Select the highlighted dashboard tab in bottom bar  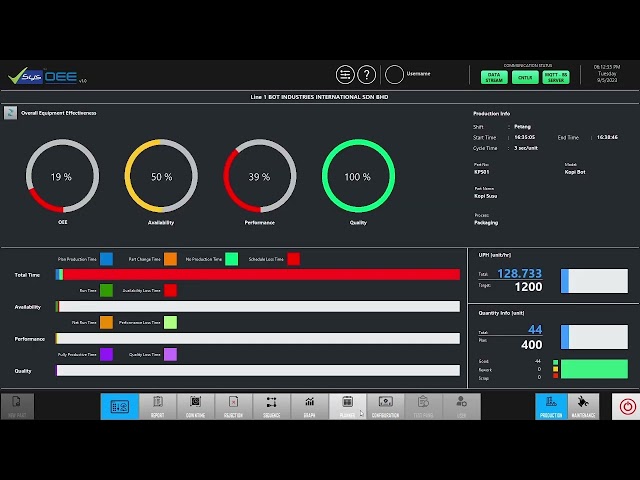coord(120,407)
